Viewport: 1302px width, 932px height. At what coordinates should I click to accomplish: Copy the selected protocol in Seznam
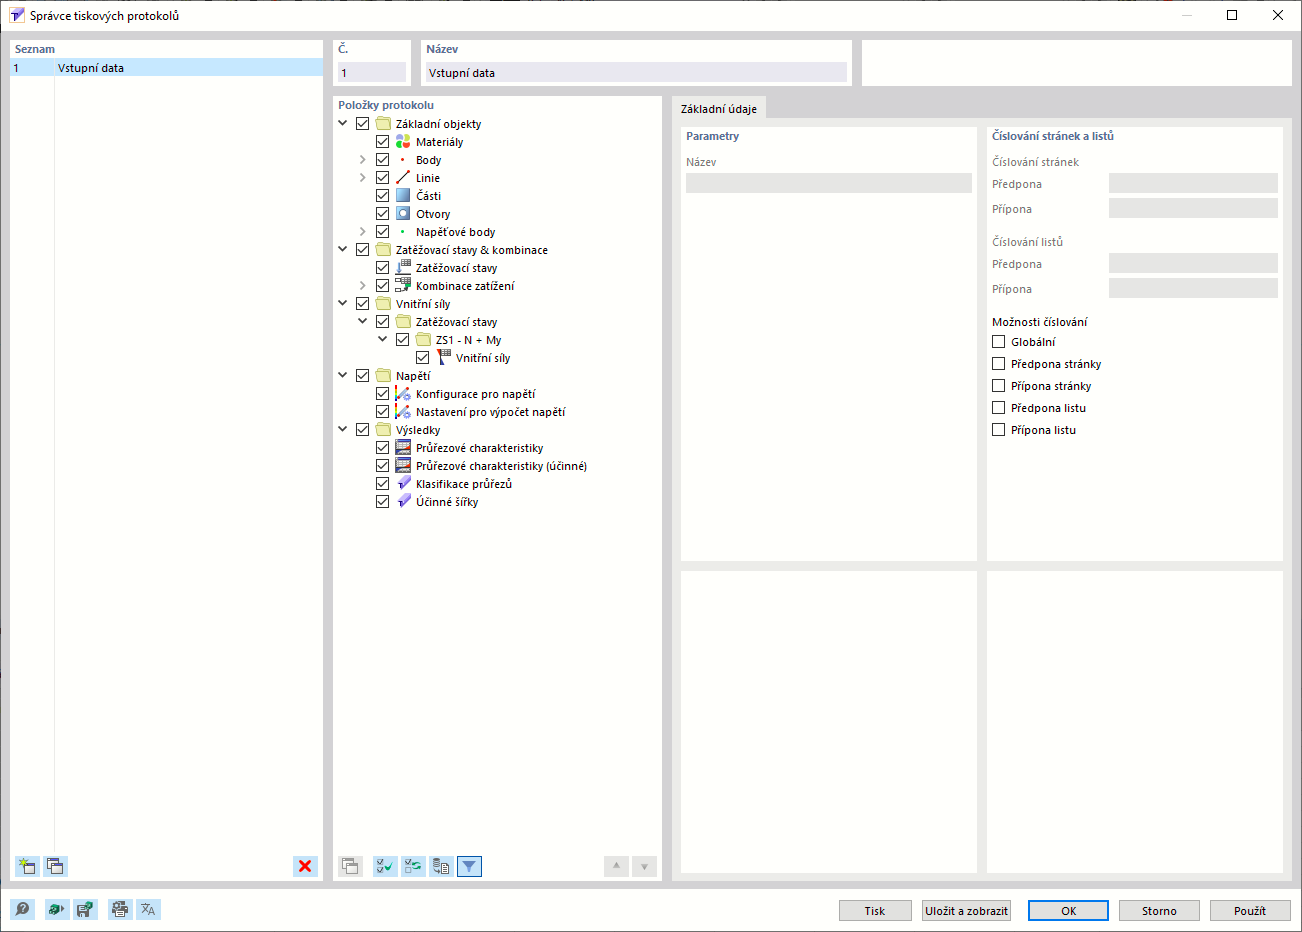(x=55, y=866)
